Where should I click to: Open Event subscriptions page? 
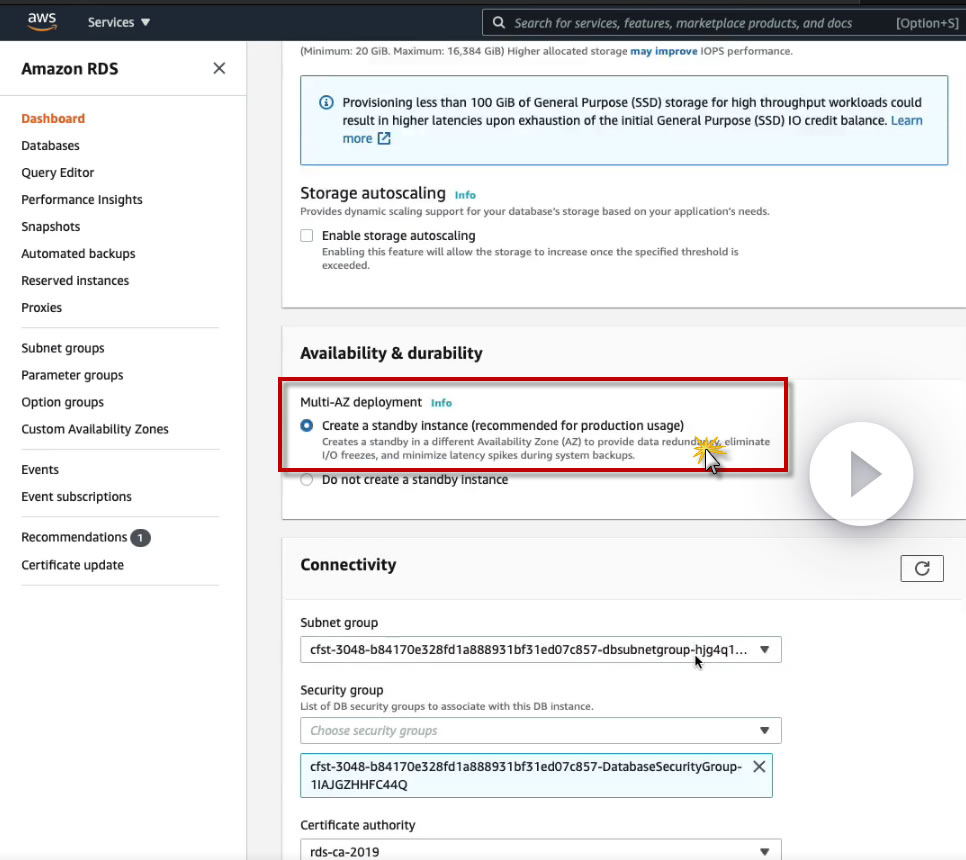pos(76,497)
